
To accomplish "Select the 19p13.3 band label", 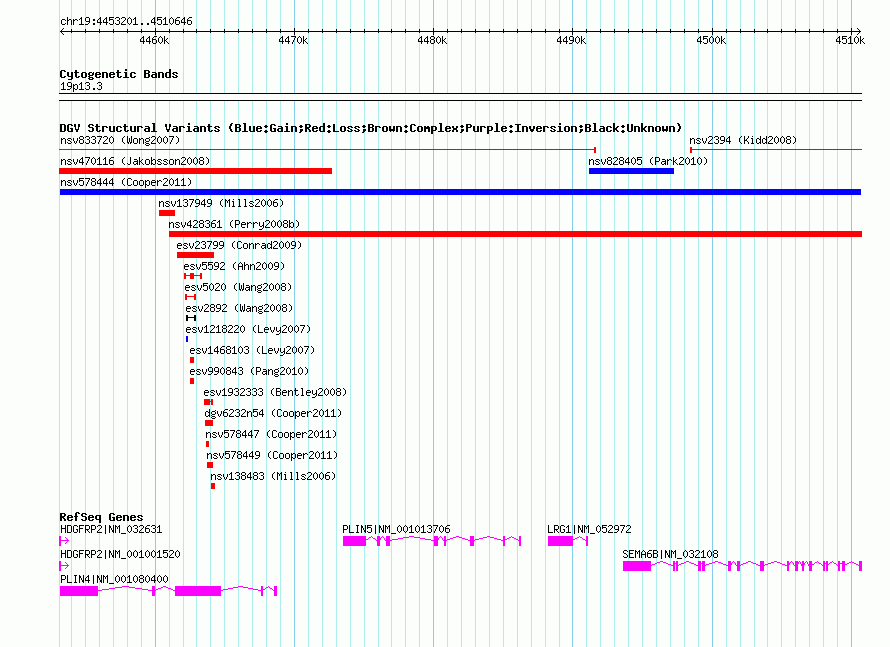I will pos(81,86).
